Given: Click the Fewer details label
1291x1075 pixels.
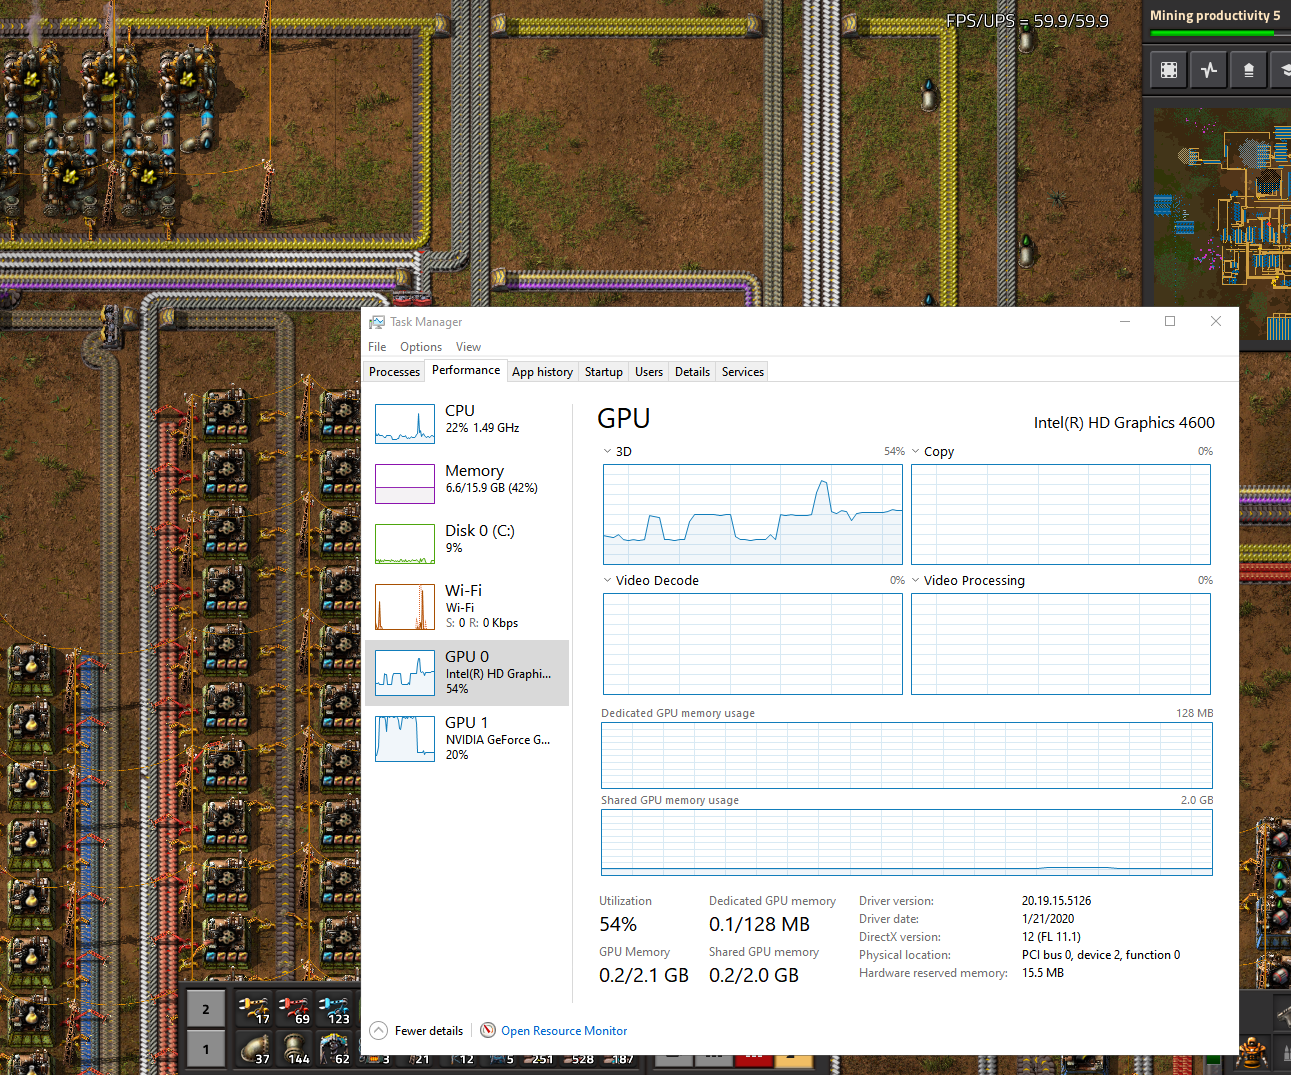Looking at the screenshot, I should pyautogui.click(x=429, y=1031).
